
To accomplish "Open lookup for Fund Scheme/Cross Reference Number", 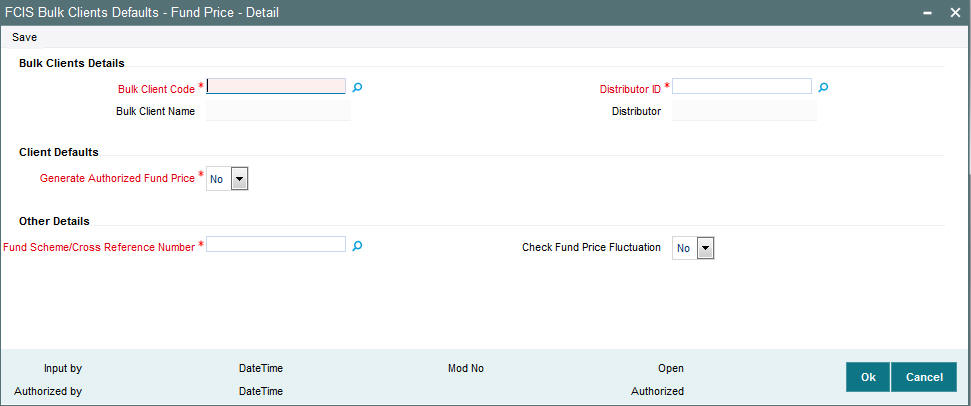I will 357,246.
